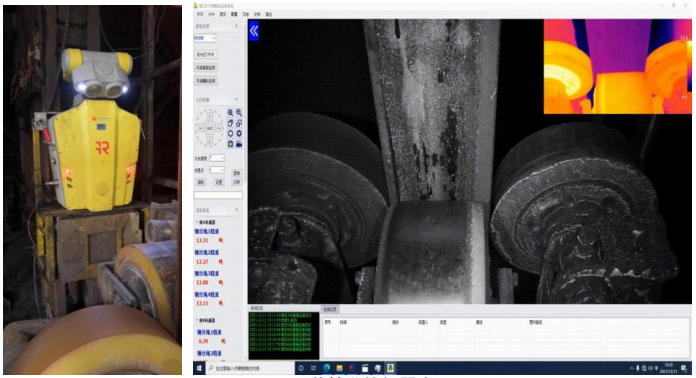696x378 pixels.
Task: Click the volume icon in system tray
Action: pyautogui.click(x=650, y=368)
